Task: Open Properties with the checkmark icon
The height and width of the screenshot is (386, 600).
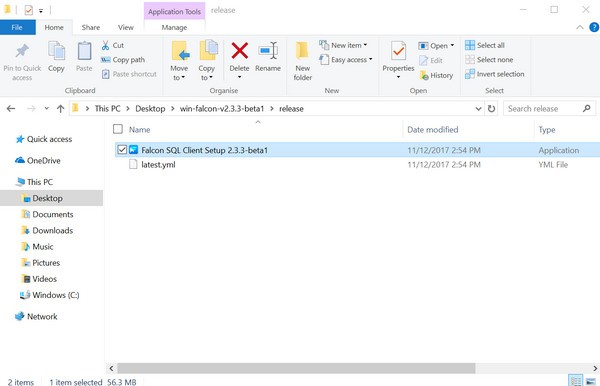Action: pos(398,51)
